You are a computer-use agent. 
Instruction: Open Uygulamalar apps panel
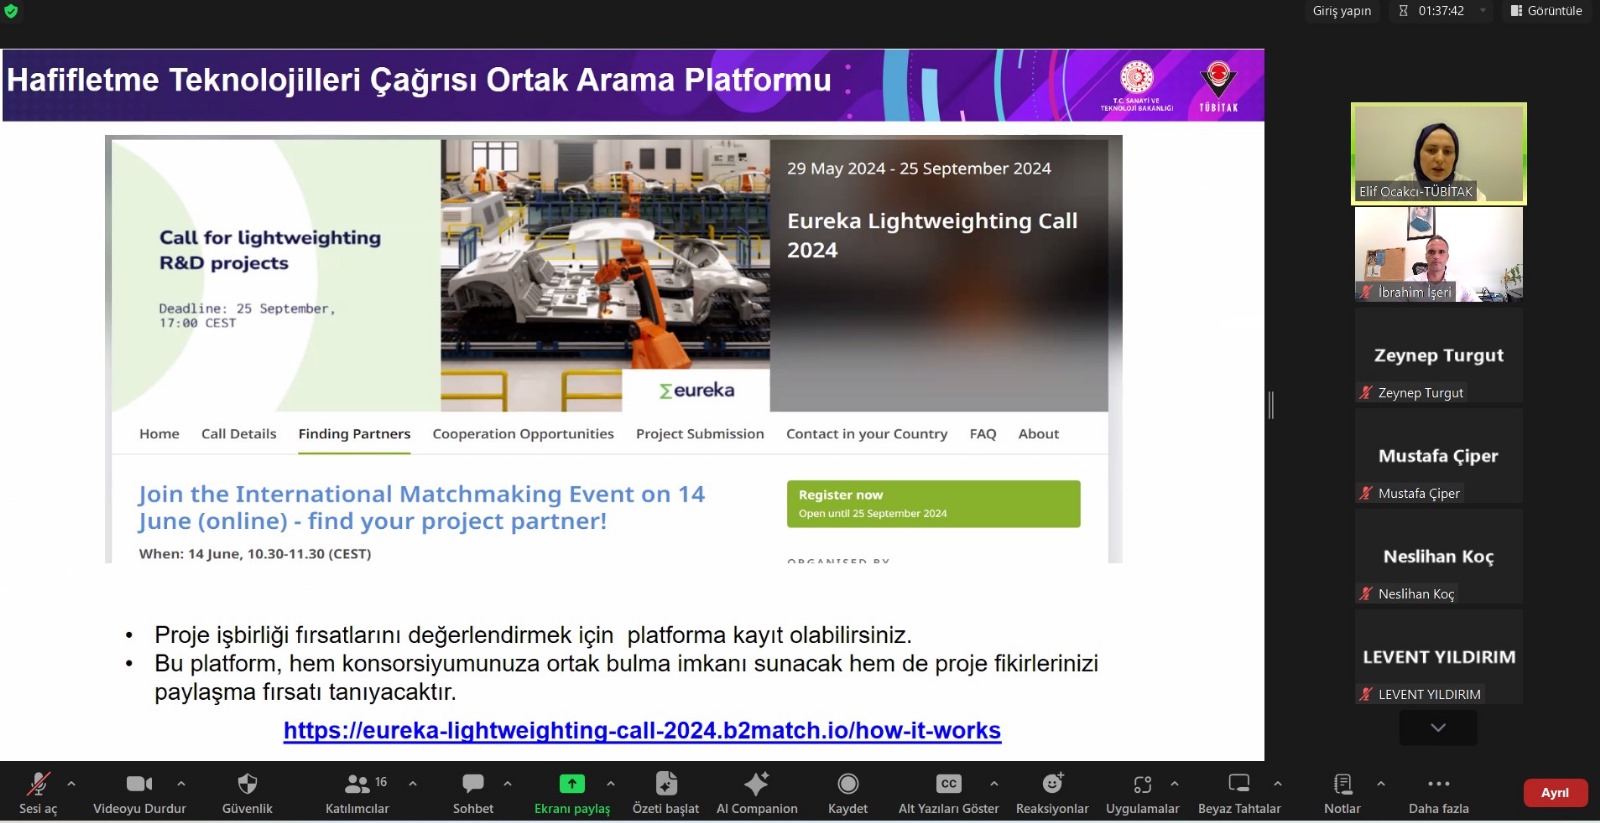coord(1143,793)
